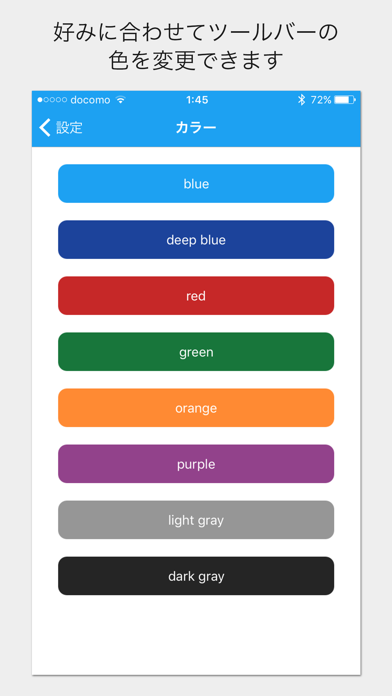Image resolution: width=392 pixels, height=696 pixels.
Task: Tap the Japanese caption about toolbar color
Action: (196, 47)
